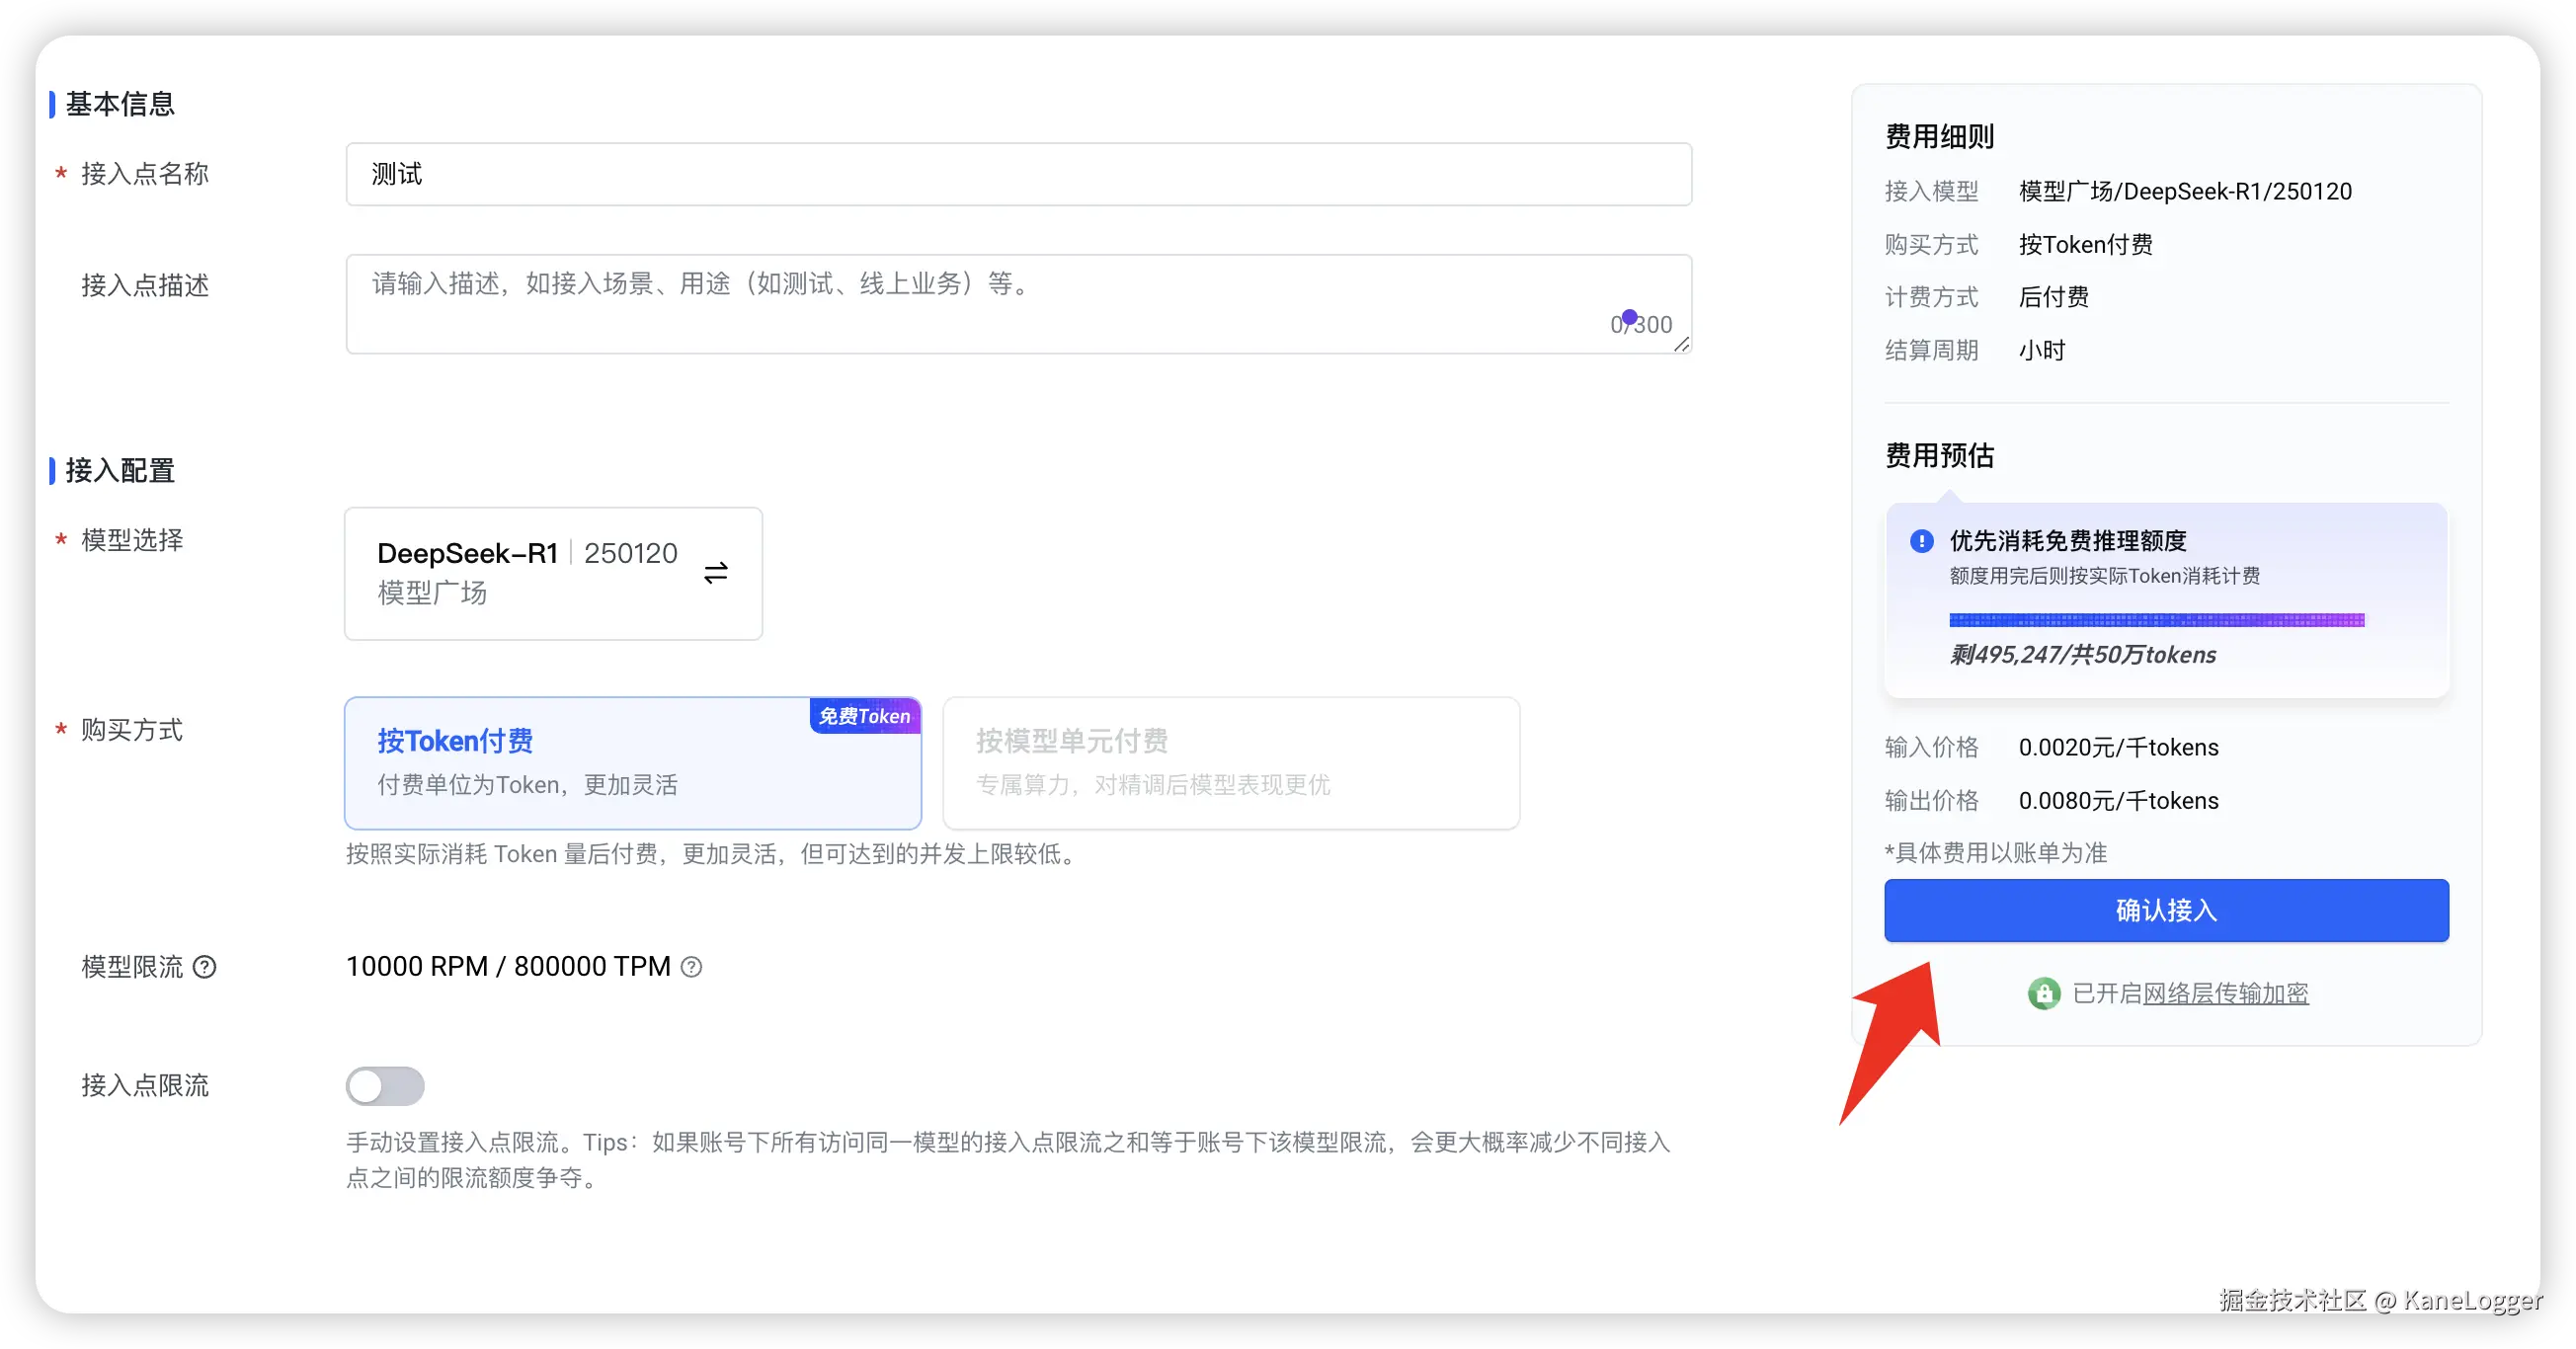Click the green lock encryption icon
The image size is (2576, 1349).
click(2043, 993)
